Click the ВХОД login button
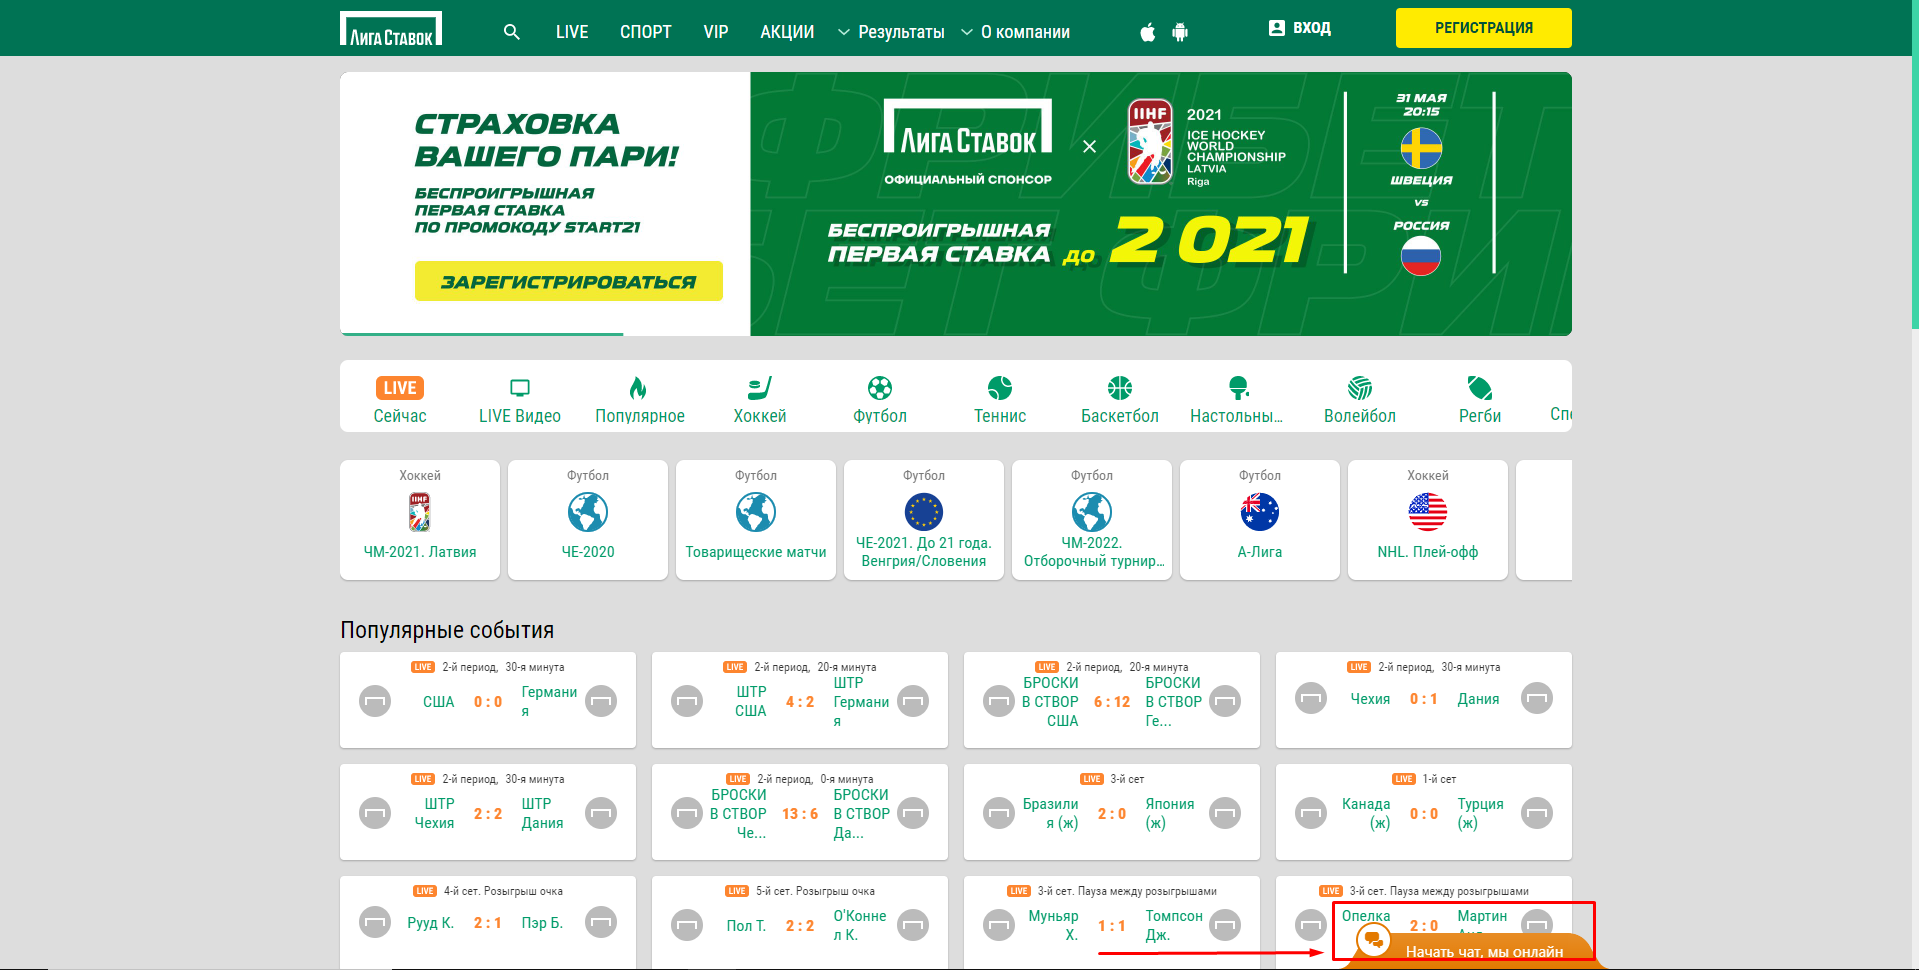 pyautogui.click(x=1299, y=28)
